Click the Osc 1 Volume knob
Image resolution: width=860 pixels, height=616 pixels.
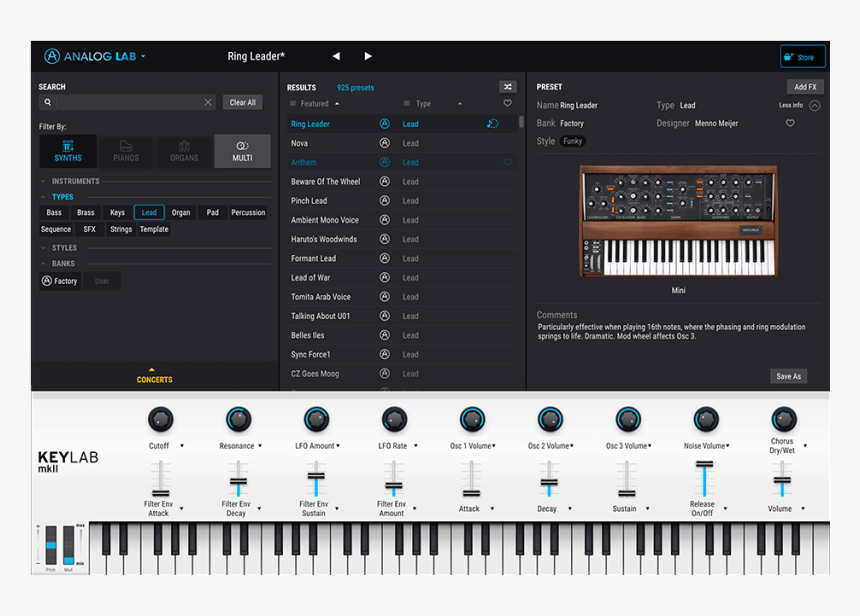coord(472,420)
